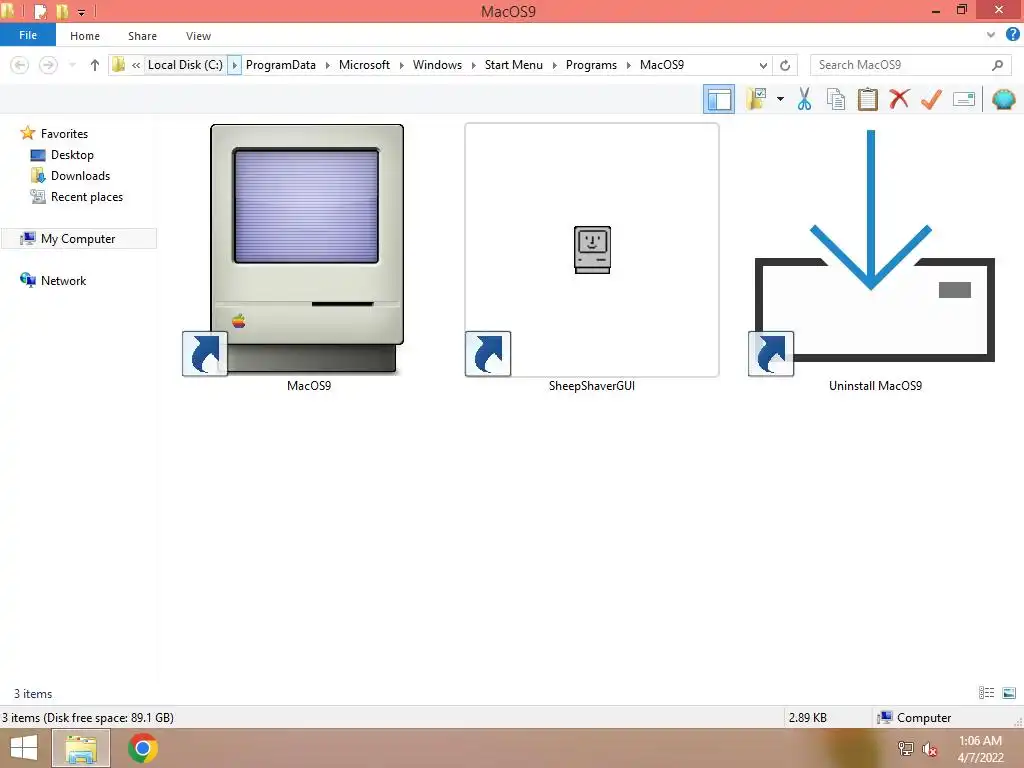Viewport: 1024px width, 768px height.
Task: Click Microsoft breadcrumb segment
Action: [x=364, y=65]
